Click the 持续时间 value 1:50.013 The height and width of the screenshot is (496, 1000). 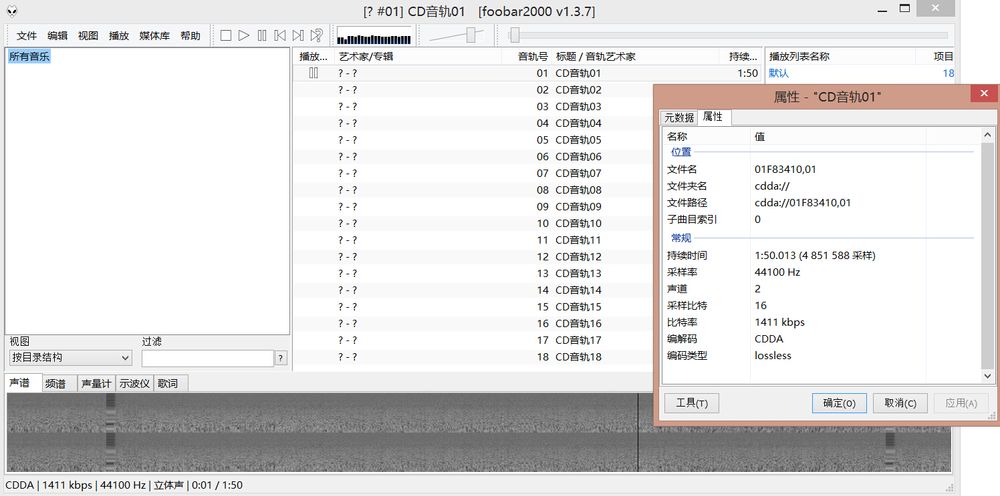[814, 256]
